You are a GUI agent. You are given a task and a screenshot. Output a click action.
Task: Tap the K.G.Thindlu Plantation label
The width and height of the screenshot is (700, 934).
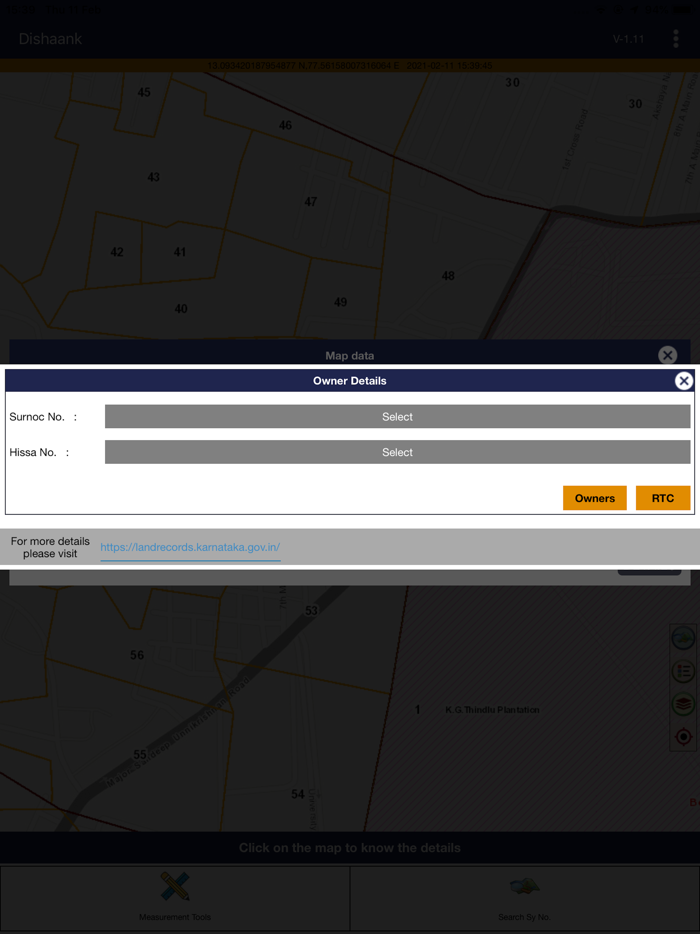tap(492, 710)
